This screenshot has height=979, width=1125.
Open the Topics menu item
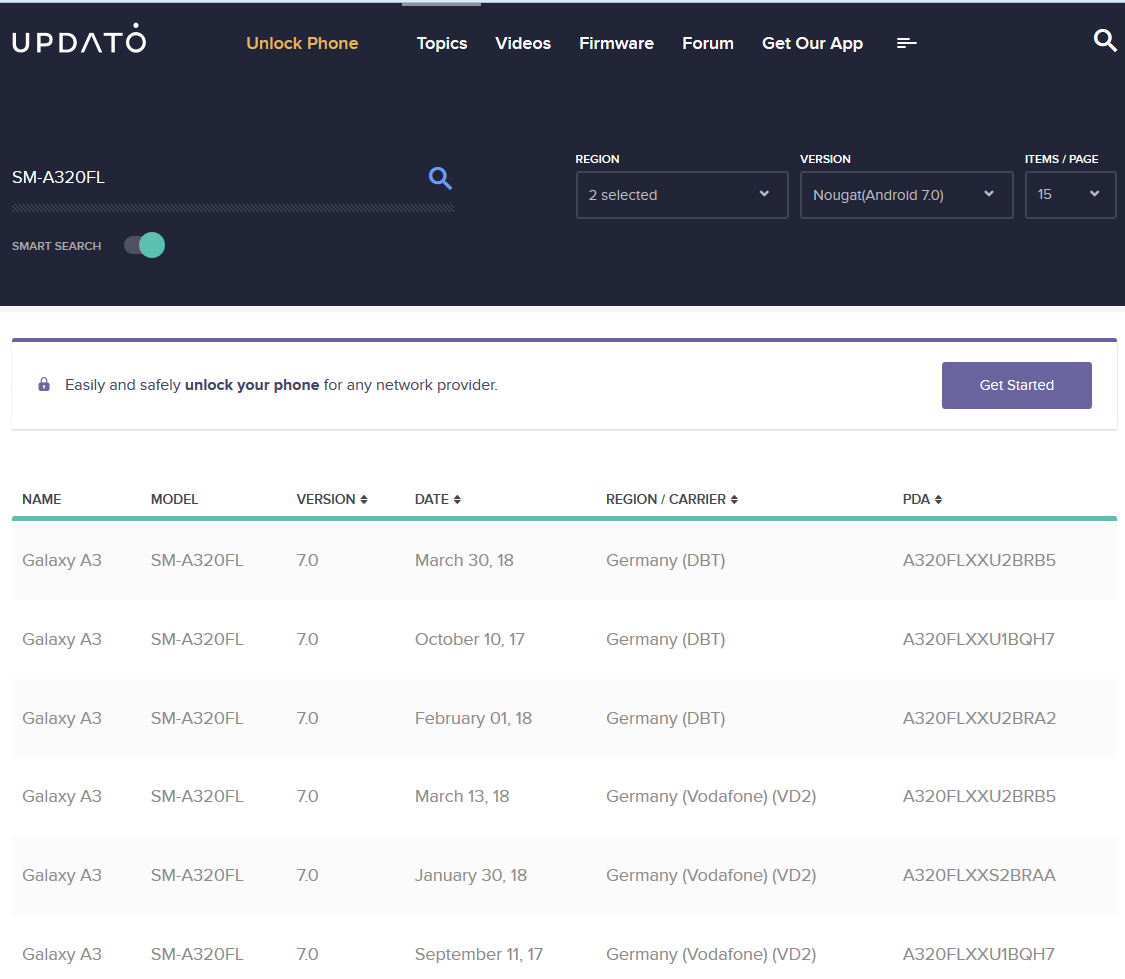442,43
